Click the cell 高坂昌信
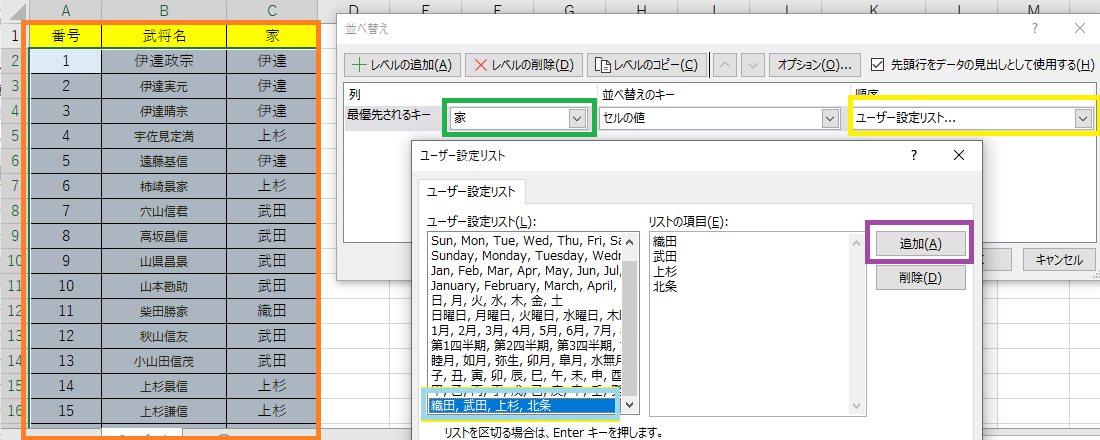Viewport: 1100px width, 440px height. click(x=163, y=236)
